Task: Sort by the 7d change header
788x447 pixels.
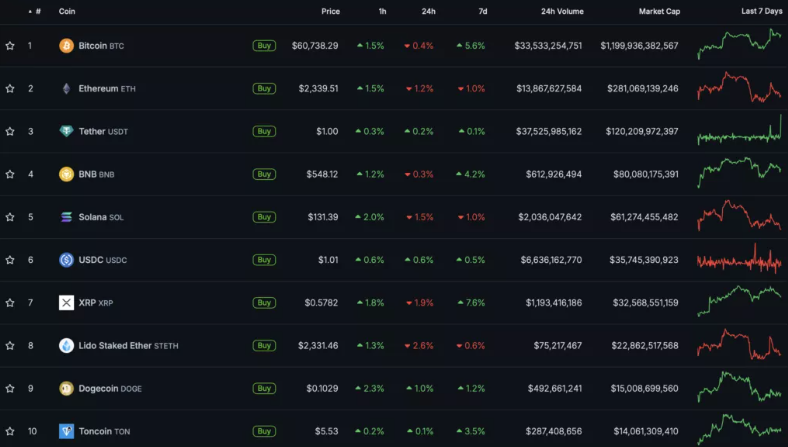Action: click(x=482, y=11)
